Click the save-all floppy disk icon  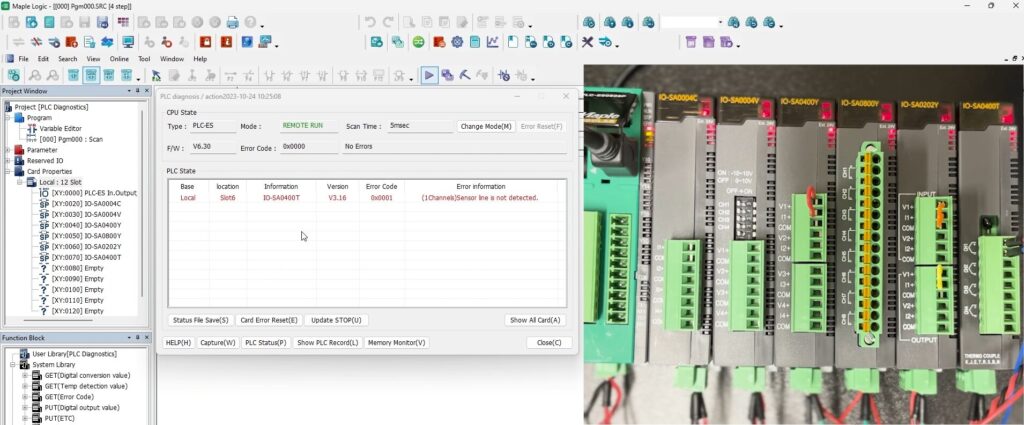click(103, 22)
